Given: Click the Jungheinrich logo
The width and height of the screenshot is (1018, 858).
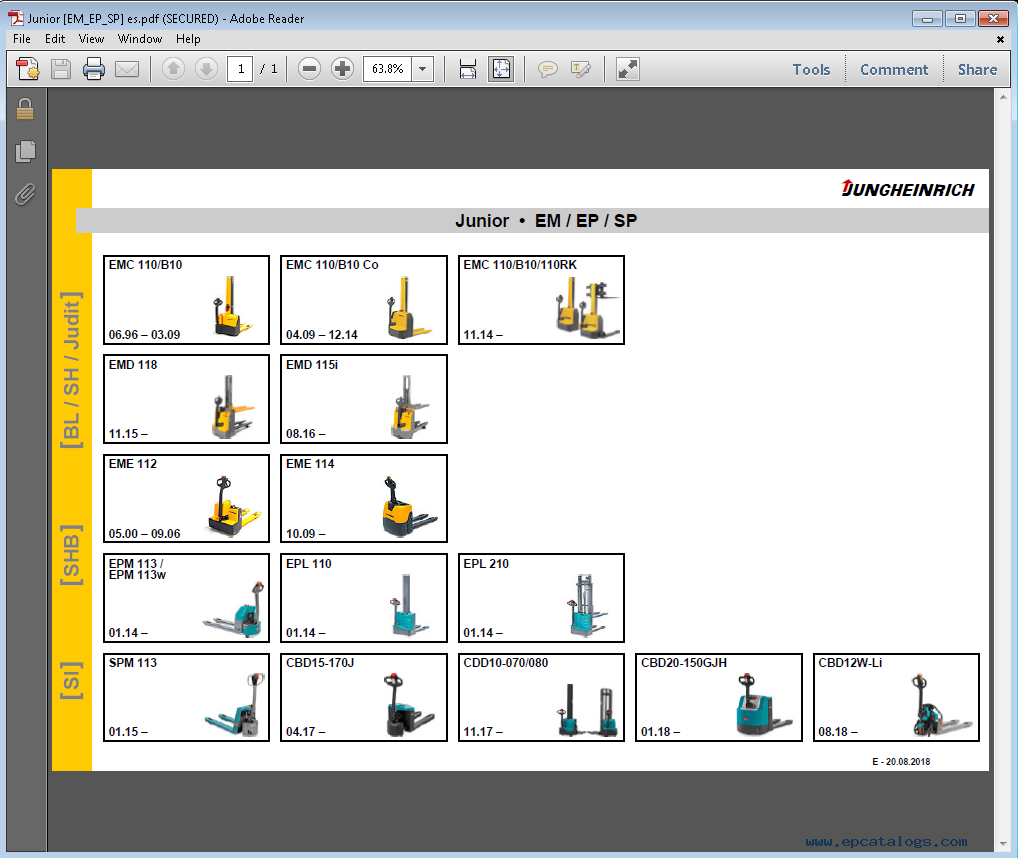Looking at the screenshot, I should click(908, 189).
